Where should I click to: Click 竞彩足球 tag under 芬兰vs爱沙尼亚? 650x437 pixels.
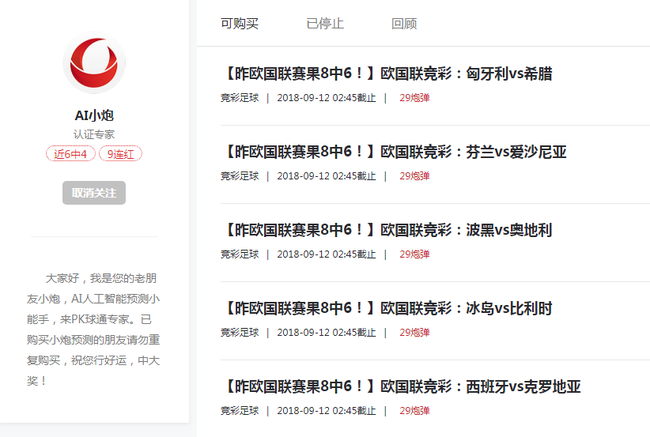pyautogui.click(x=240, y=176)
